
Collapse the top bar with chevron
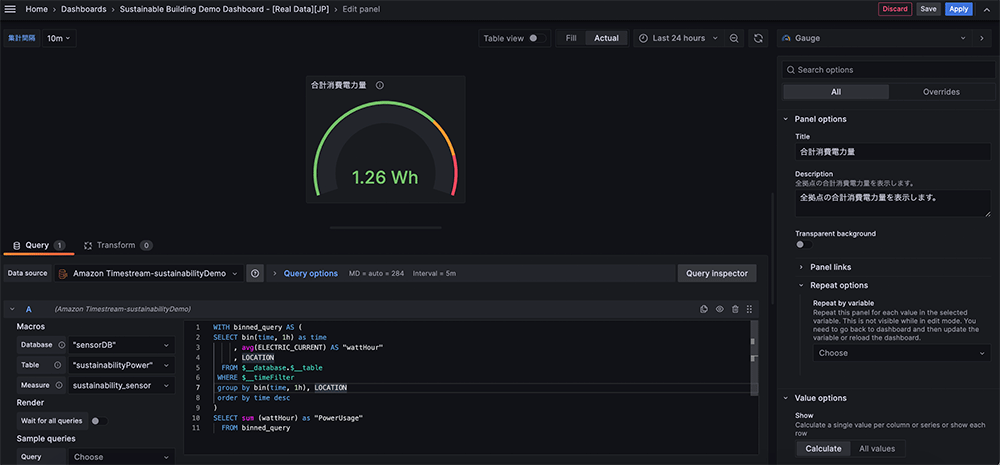(x=987, y=9)
